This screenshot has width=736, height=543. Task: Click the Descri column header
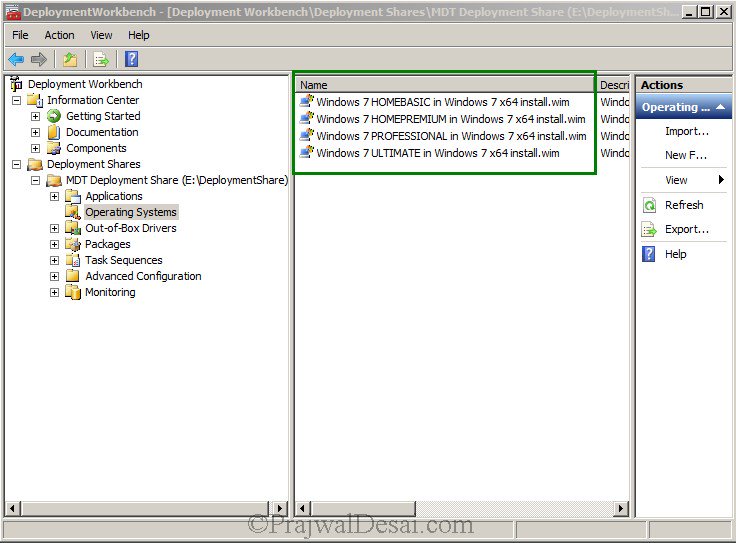click(613, 85)
